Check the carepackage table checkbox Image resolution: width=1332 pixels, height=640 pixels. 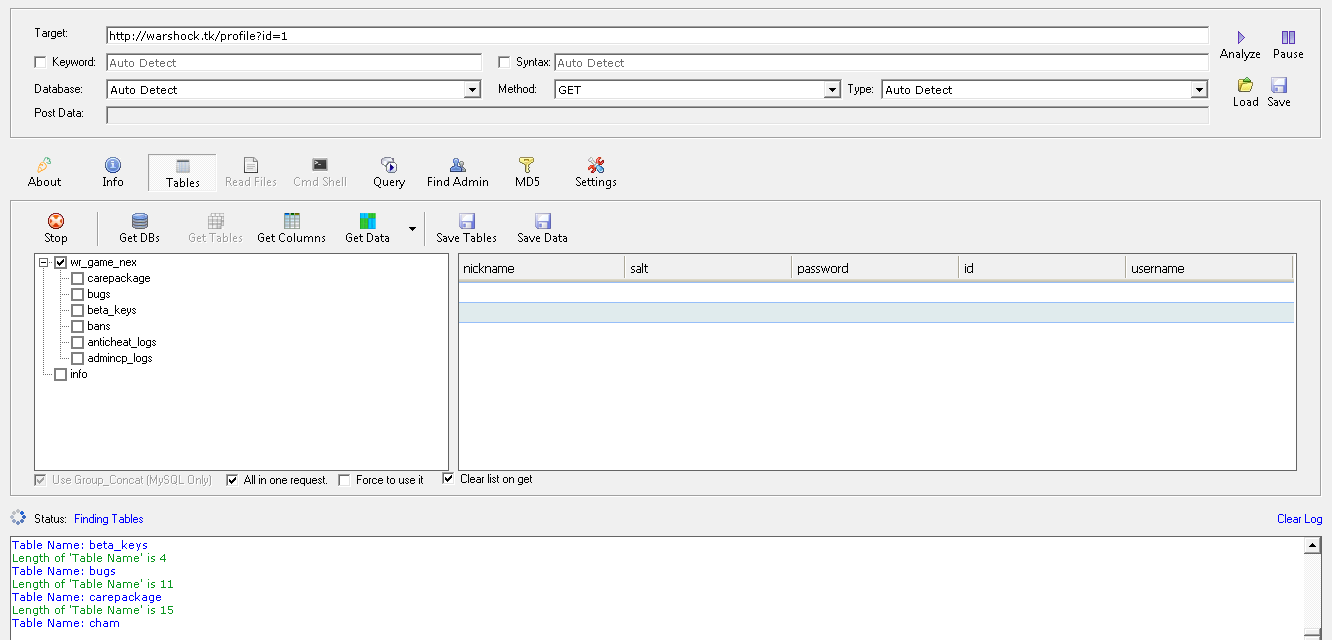tap(77, 278)
